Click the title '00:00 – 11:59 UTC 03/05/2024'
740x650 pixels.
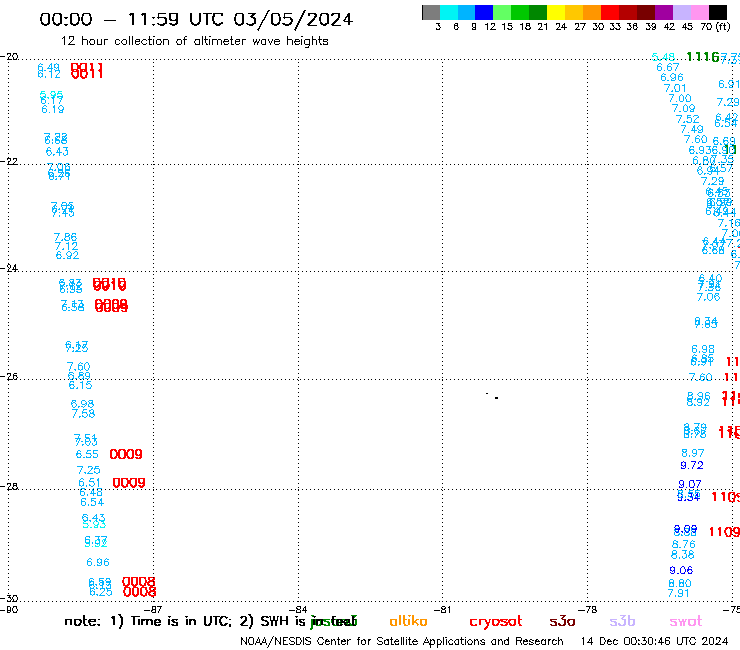[196, 19]
